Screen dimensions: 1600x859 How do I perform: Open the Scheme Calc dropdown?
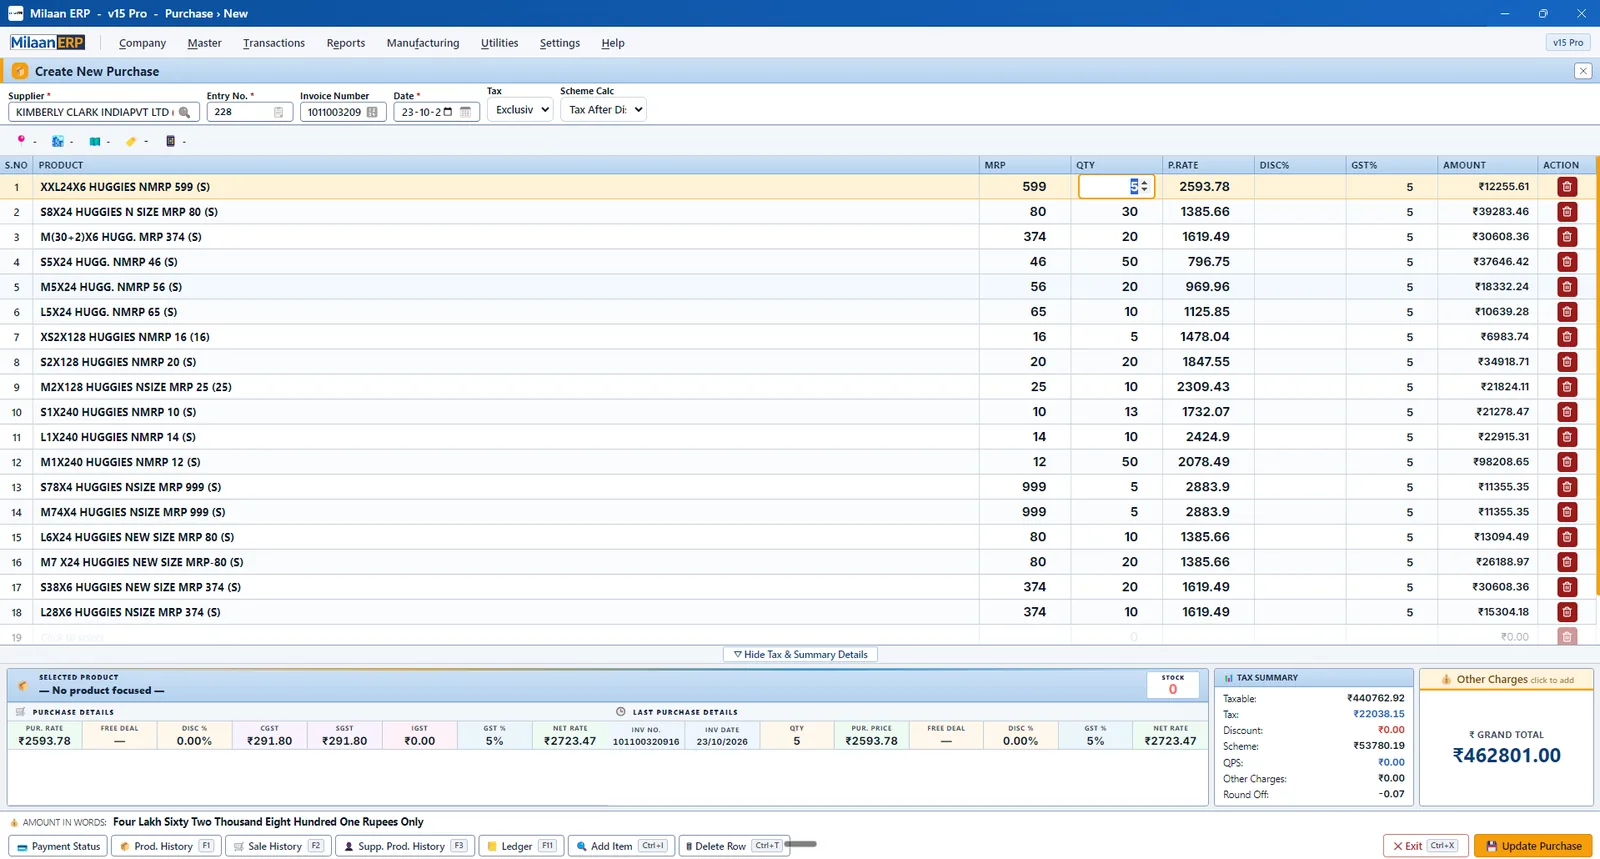[x=603, y=110]
